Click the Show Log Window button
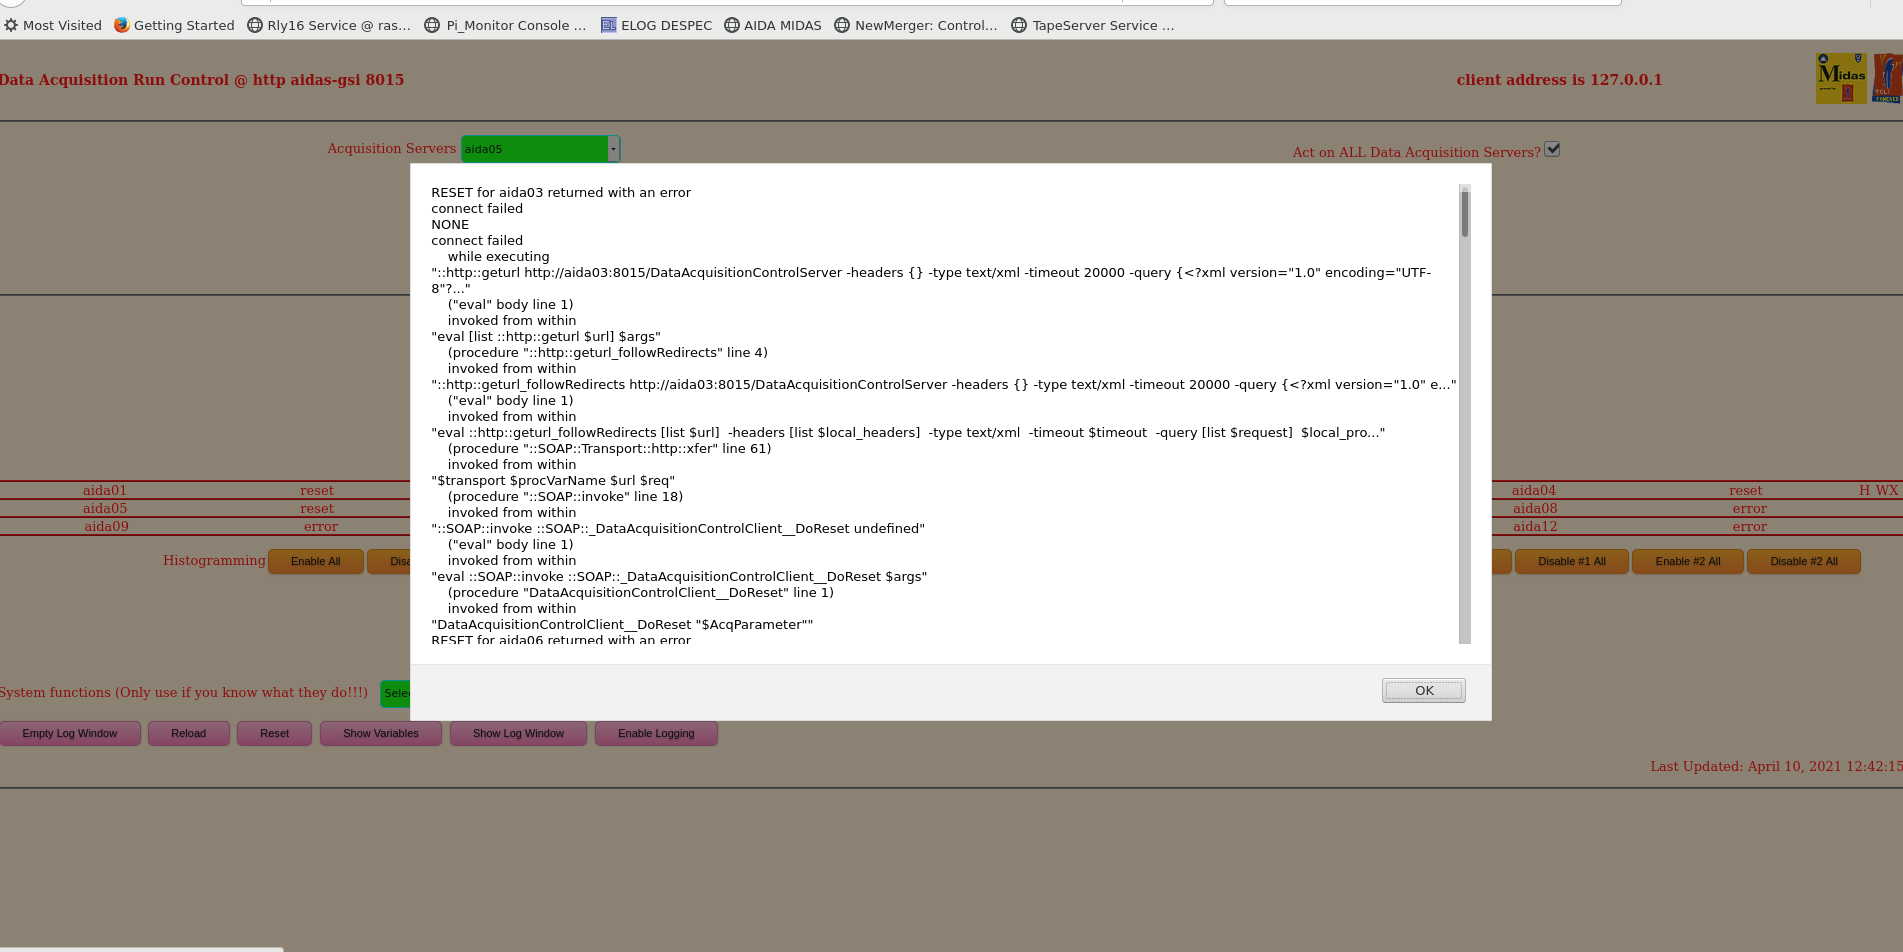 (518, 733)
